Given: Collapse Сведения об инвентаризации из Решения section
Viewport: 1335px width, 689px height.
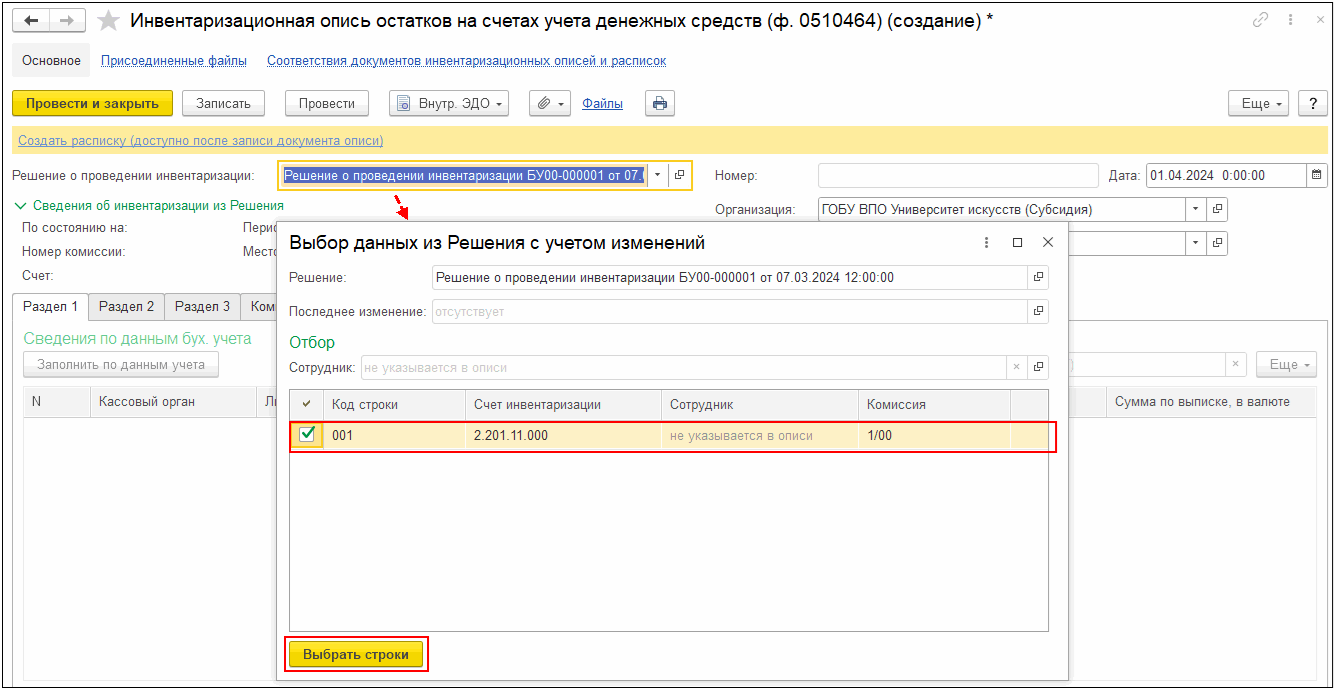Looking at the screenshot, I should tap(148, 205).
